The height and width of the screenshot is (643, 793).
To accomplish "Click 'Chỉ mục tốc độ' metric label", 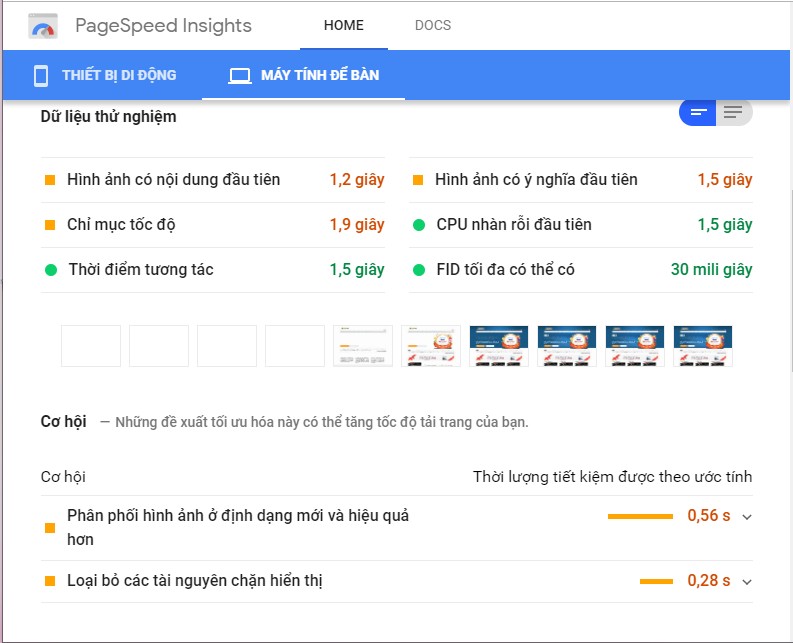I will (121, 225).
